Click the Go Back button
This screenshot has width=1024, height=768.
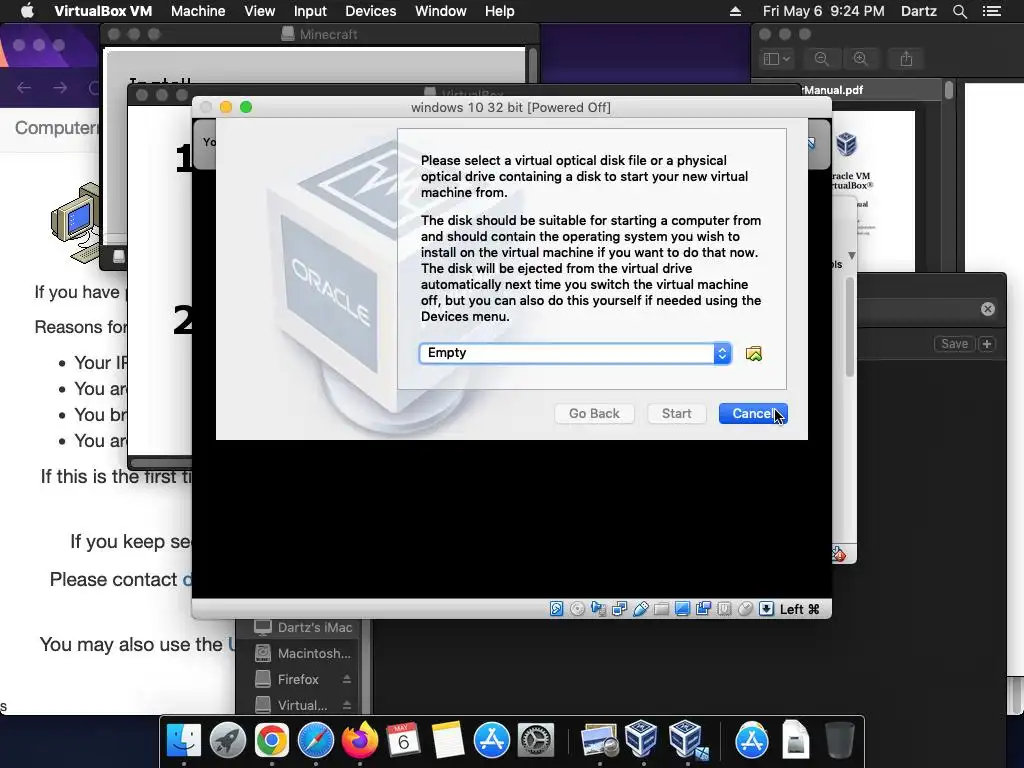click(594, 413)
